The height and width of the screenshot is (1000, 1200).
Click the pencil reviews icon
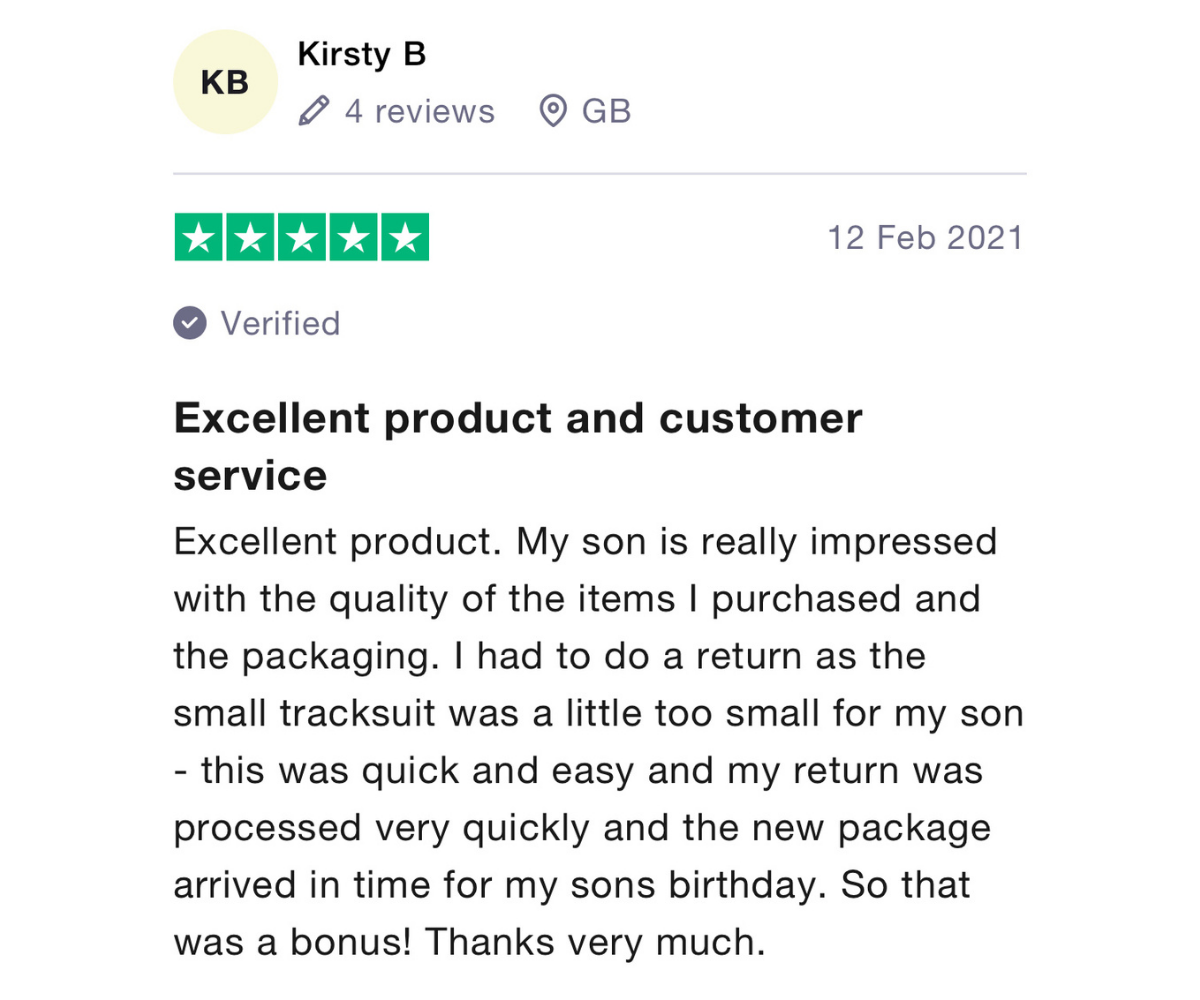tap(314, 111)
